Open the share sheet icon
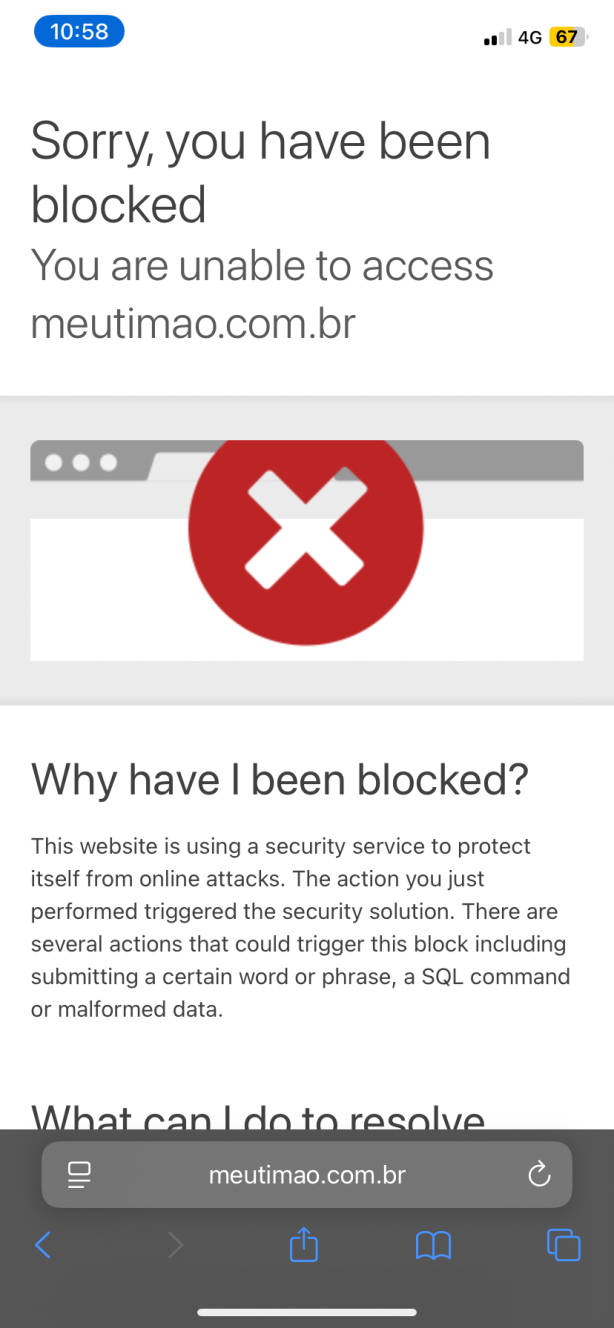 tap(303, 1243)
